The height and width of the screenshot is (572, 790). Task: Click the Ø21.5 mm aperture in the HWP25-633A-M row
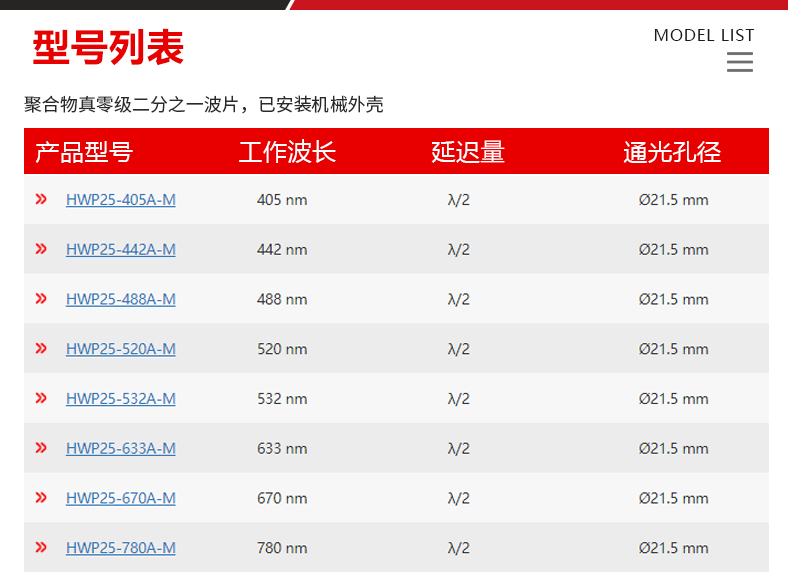[674, 449]
